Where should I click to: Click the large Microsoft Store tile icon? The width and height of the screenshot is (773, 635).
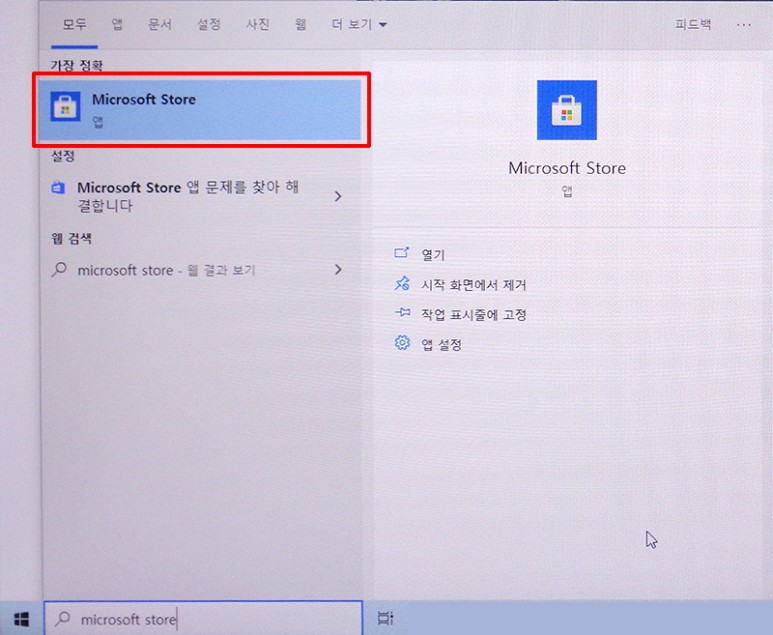pyautogui.click(x=566, y=110)
